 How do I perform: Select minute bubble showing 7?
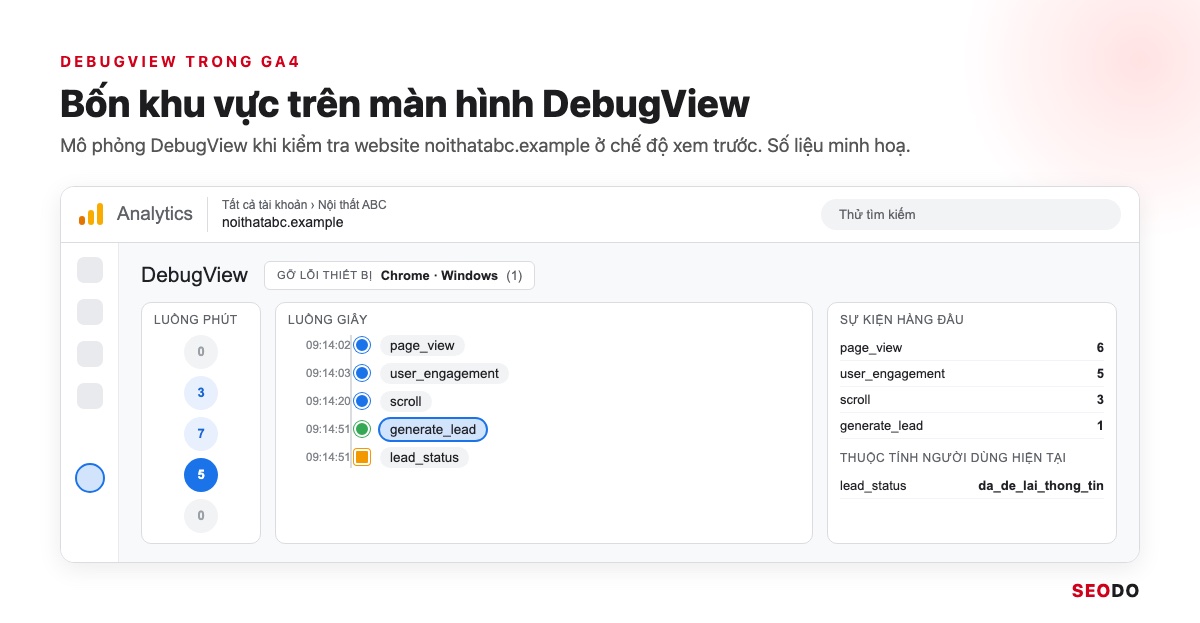[201, 434]
